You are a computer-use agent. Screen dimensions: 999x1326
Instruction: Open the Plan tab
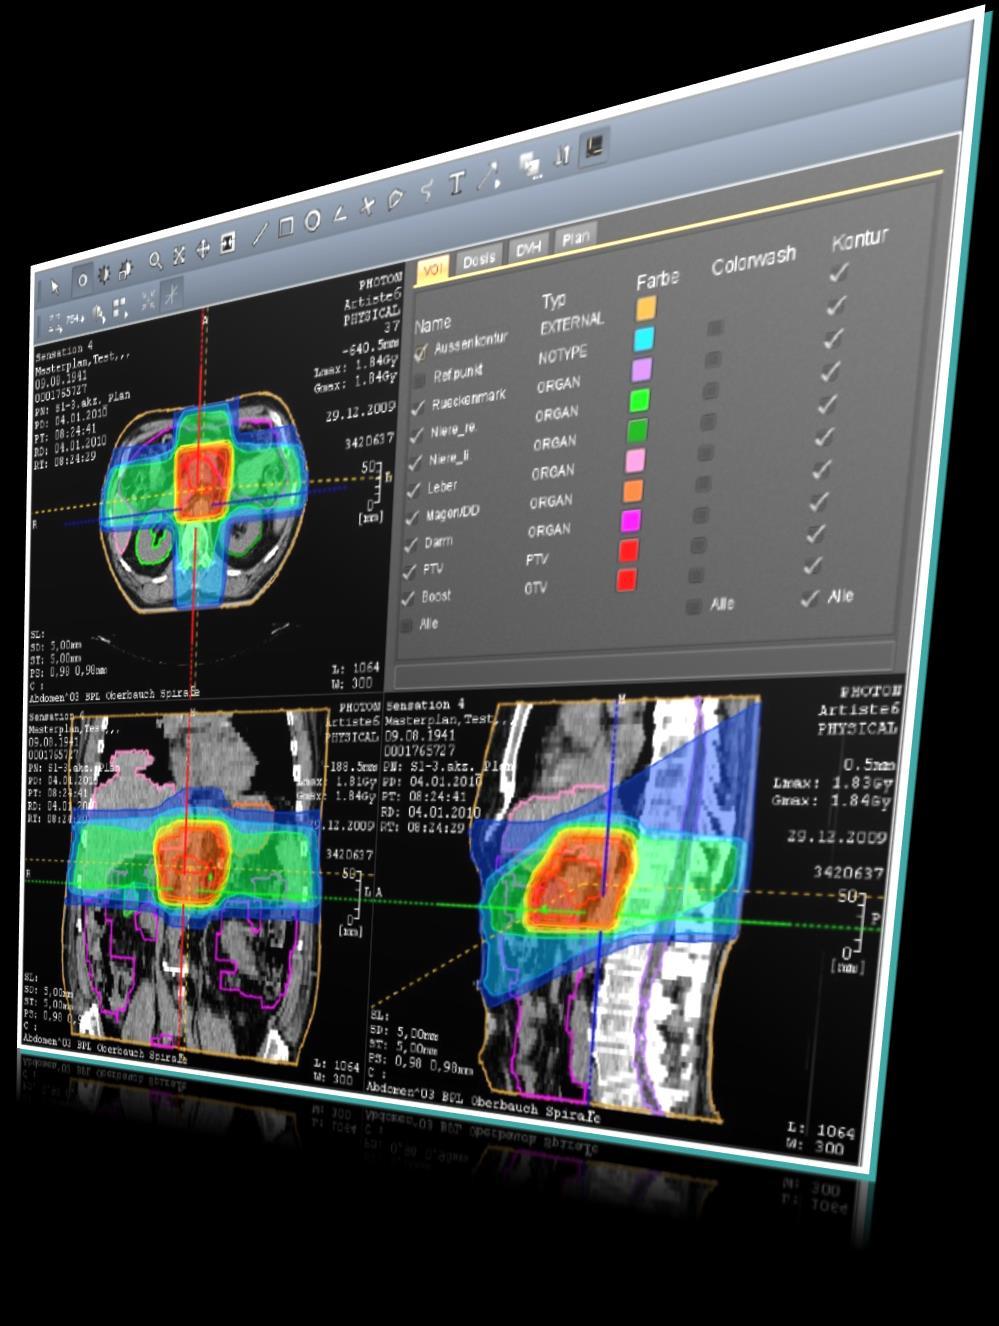[x=575, y=238]
